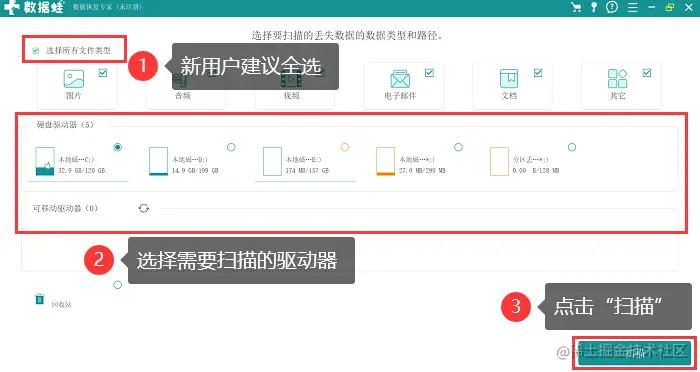
Task: Click the 27.0 MB/299 MB drive icon
Action: point(385,161)
